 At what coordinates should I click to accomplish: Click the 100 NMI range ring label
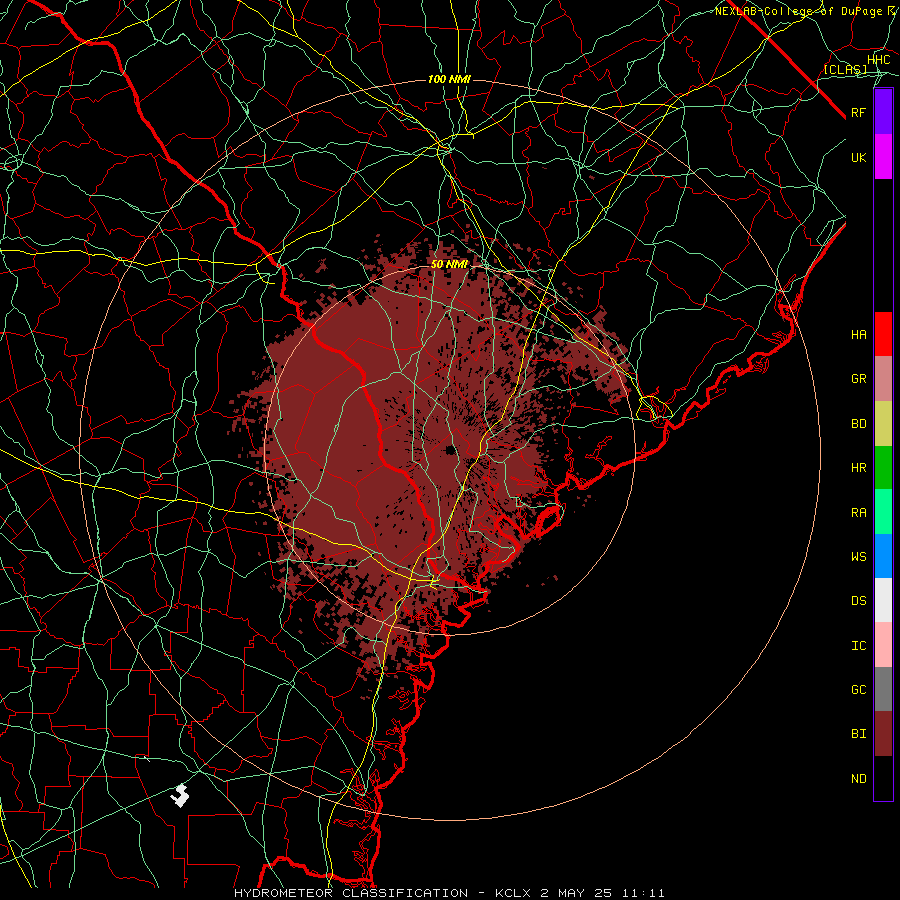[x=449, y=79]
